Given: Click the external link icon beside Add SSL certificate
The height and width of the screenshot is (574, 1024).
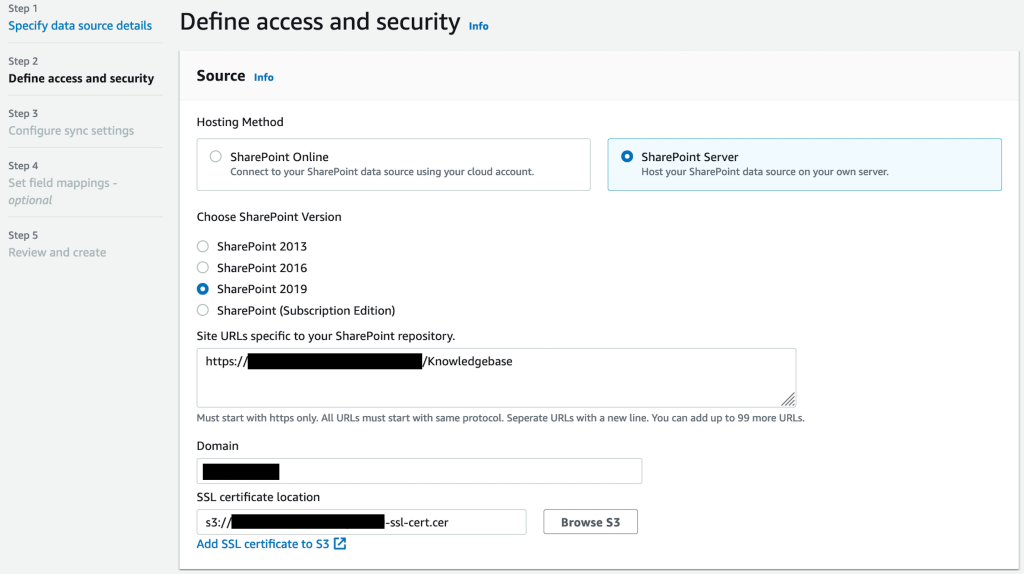Looking at the screenshot, I should pos(340,544).
